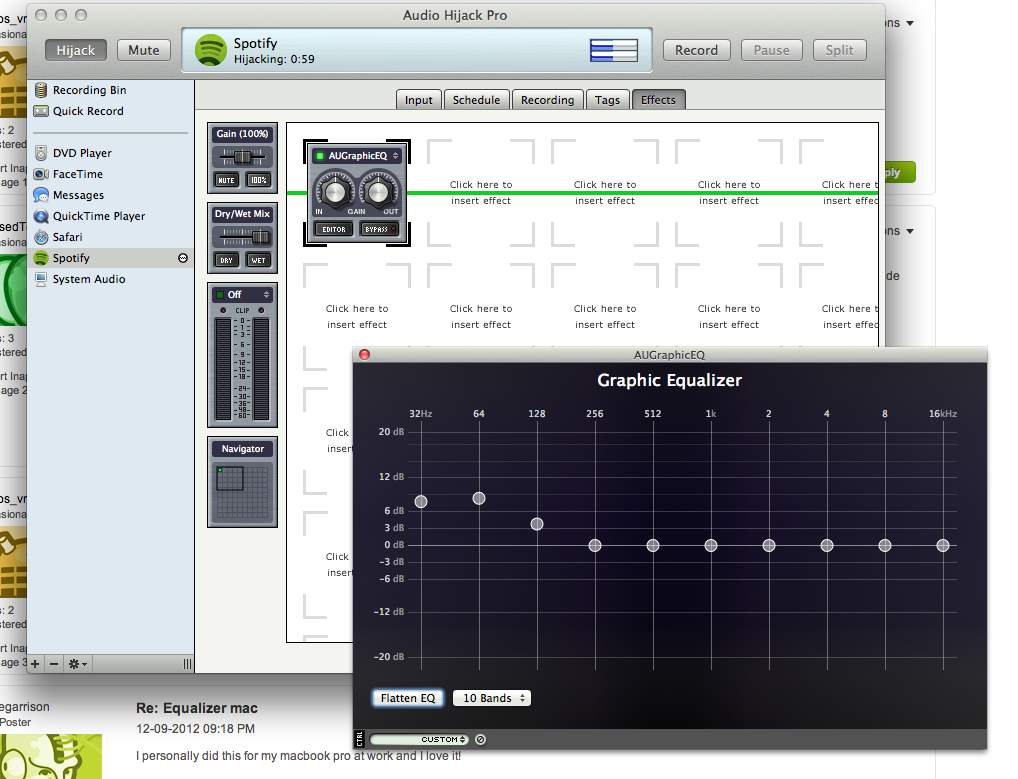Open the effect EDITOR button
1018x779 pixels.
pyautogui.click(x=334, y=229)
